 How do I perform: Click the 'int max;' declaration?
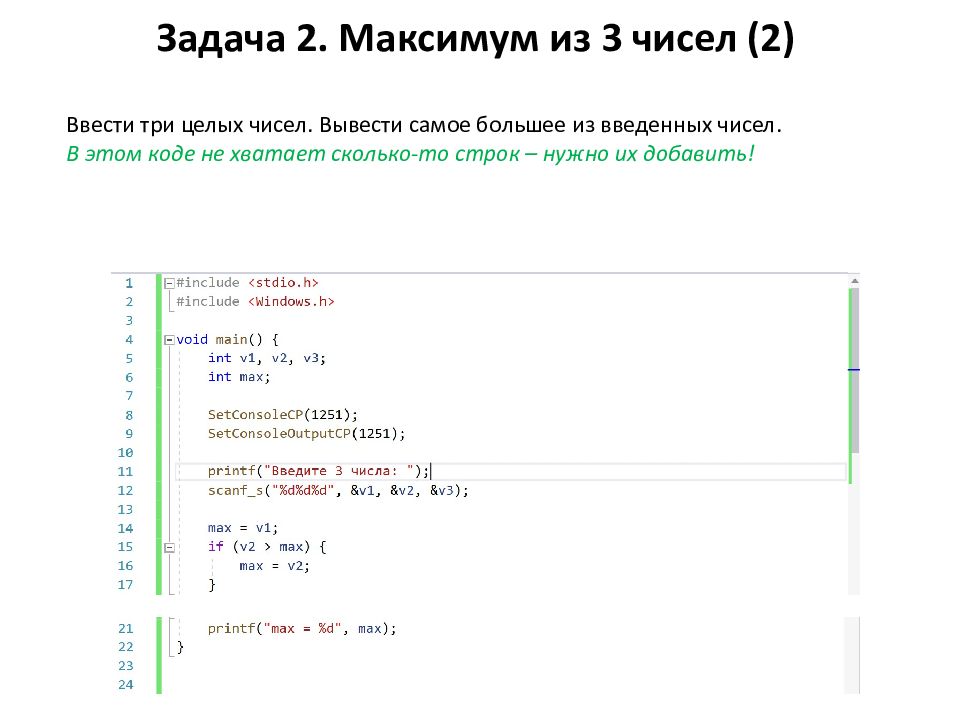[x=239, y=377]
